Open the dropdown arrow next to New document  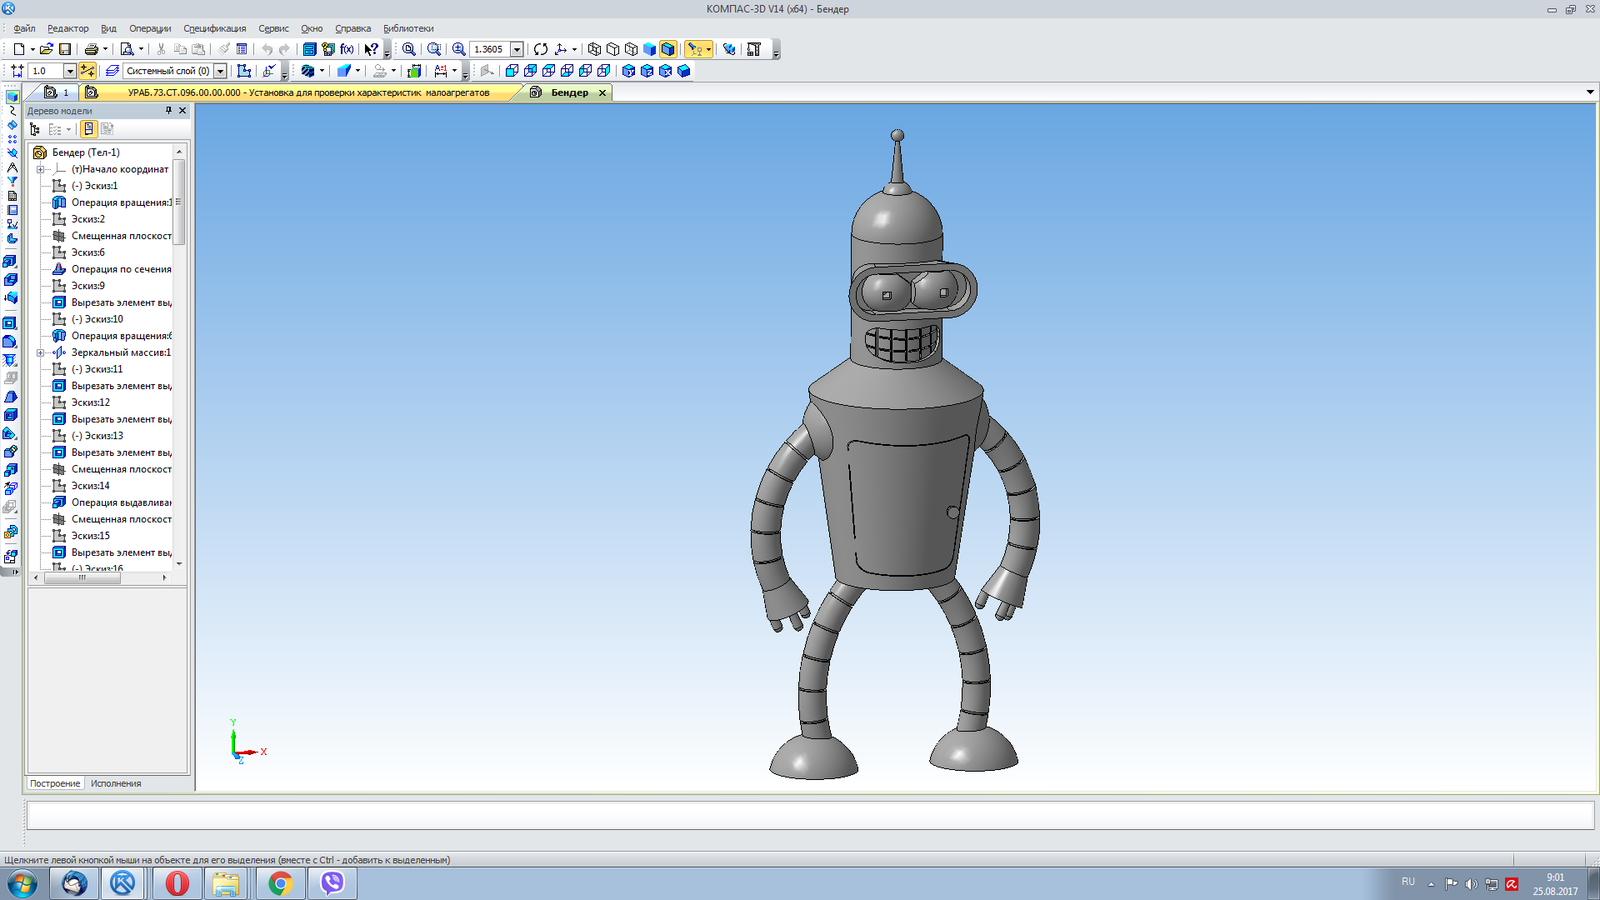(x=32, y=49)
